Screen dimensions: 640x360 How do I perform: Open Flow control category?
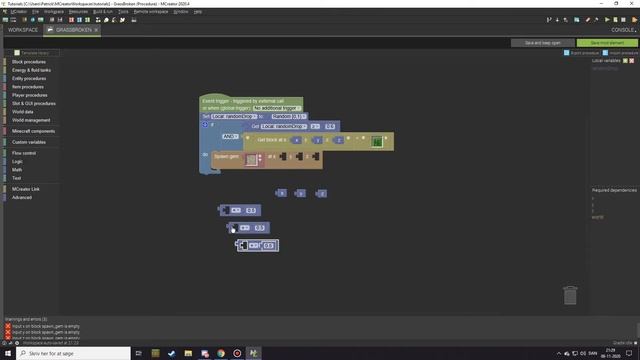pos(24,153)
